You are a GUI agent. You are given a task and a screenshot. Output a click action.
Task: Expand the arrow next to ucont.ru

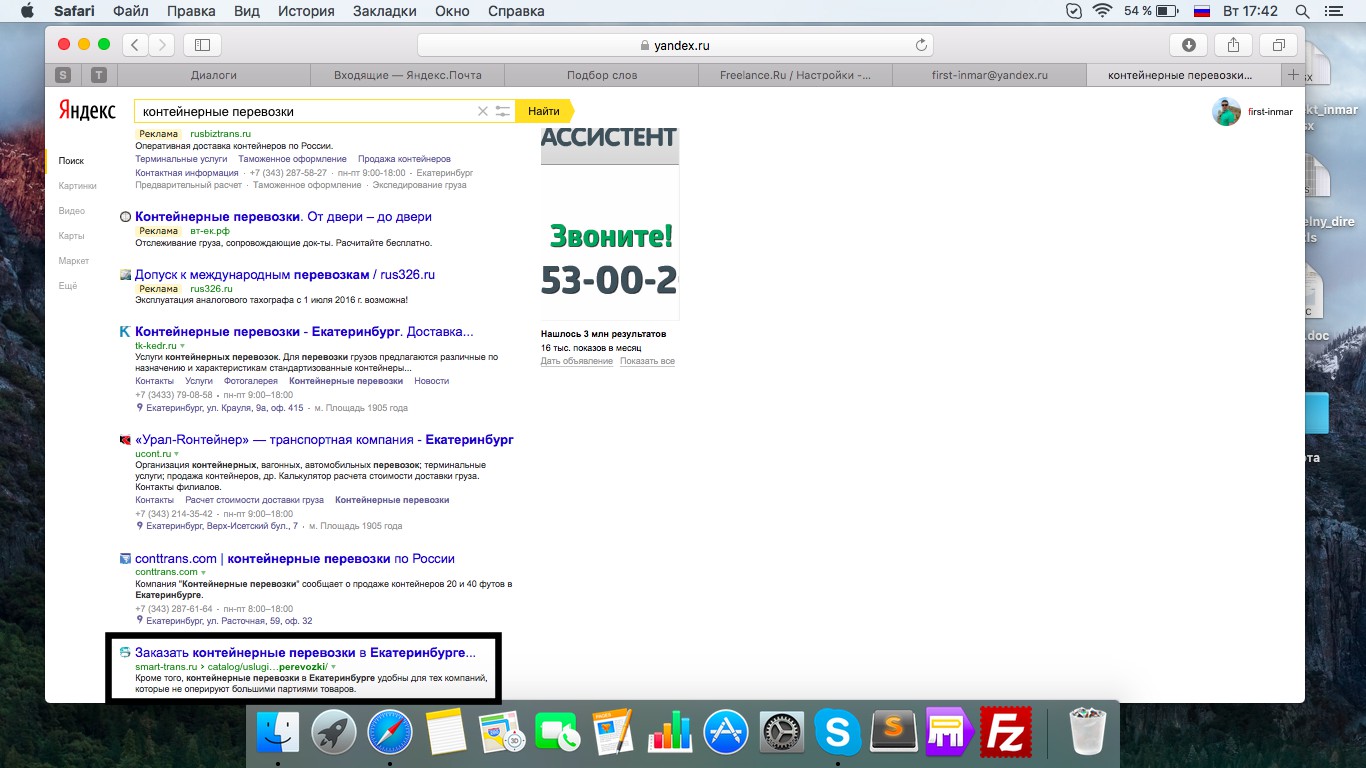[x=177, y=454]
